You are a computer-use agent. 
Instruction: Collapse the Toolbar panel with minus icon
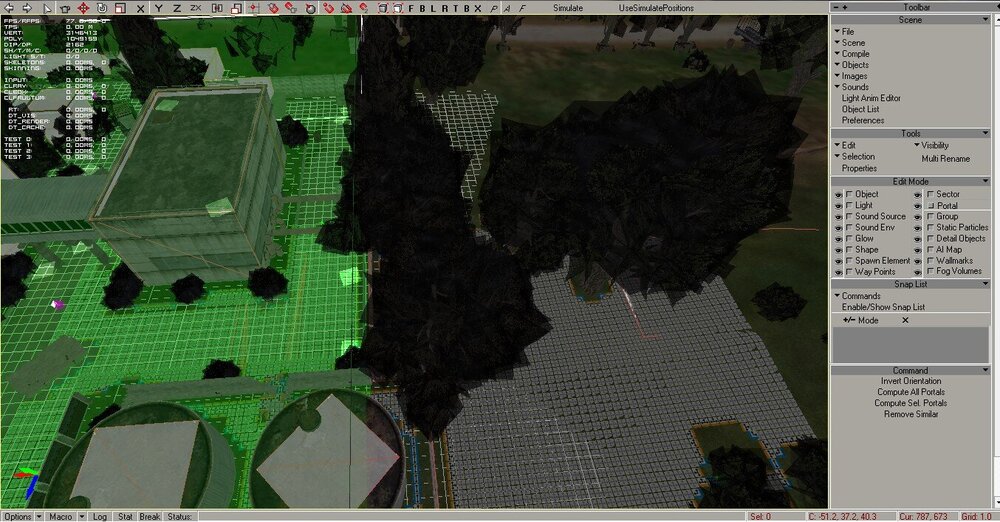(x=837, y=7)
